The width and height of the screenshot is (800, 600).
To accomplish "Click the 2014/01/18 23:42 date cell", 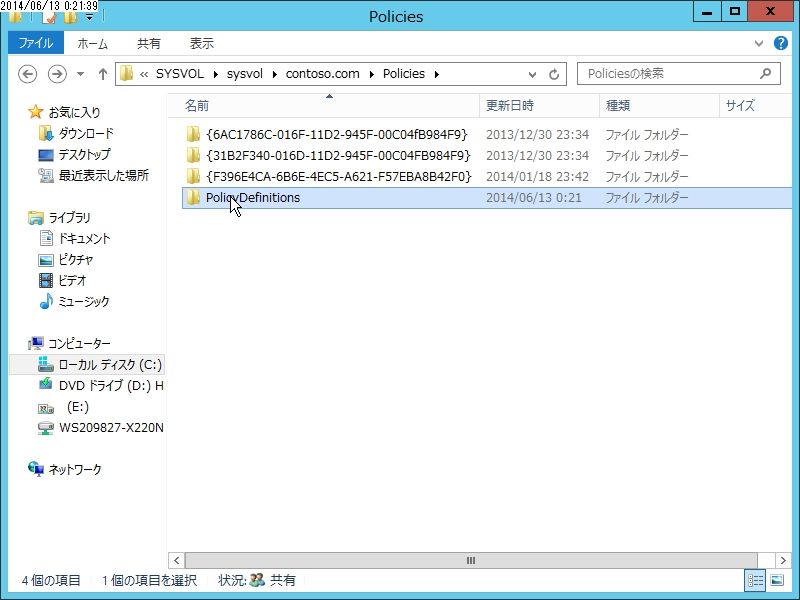I will (537, 177).
